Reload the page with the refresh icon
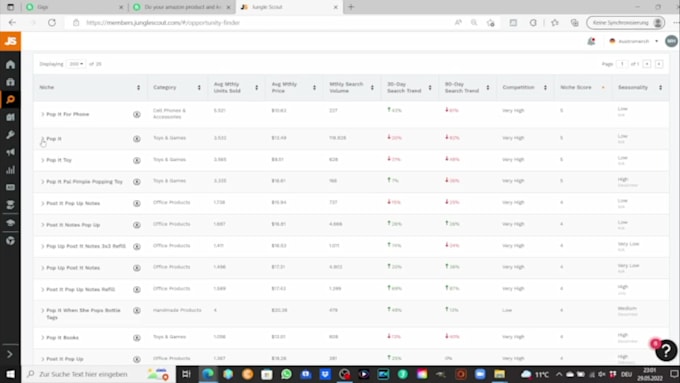 (52, 23)
